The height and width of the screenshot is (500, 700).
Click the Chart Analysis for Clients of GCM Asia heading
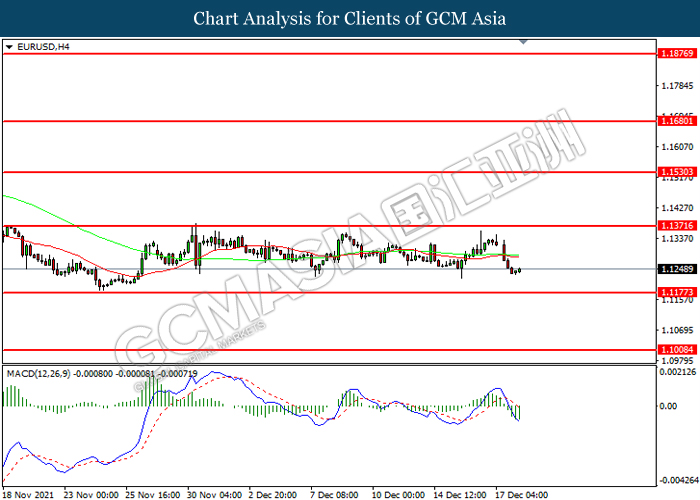pyautogui.click(x=350, y=19)
